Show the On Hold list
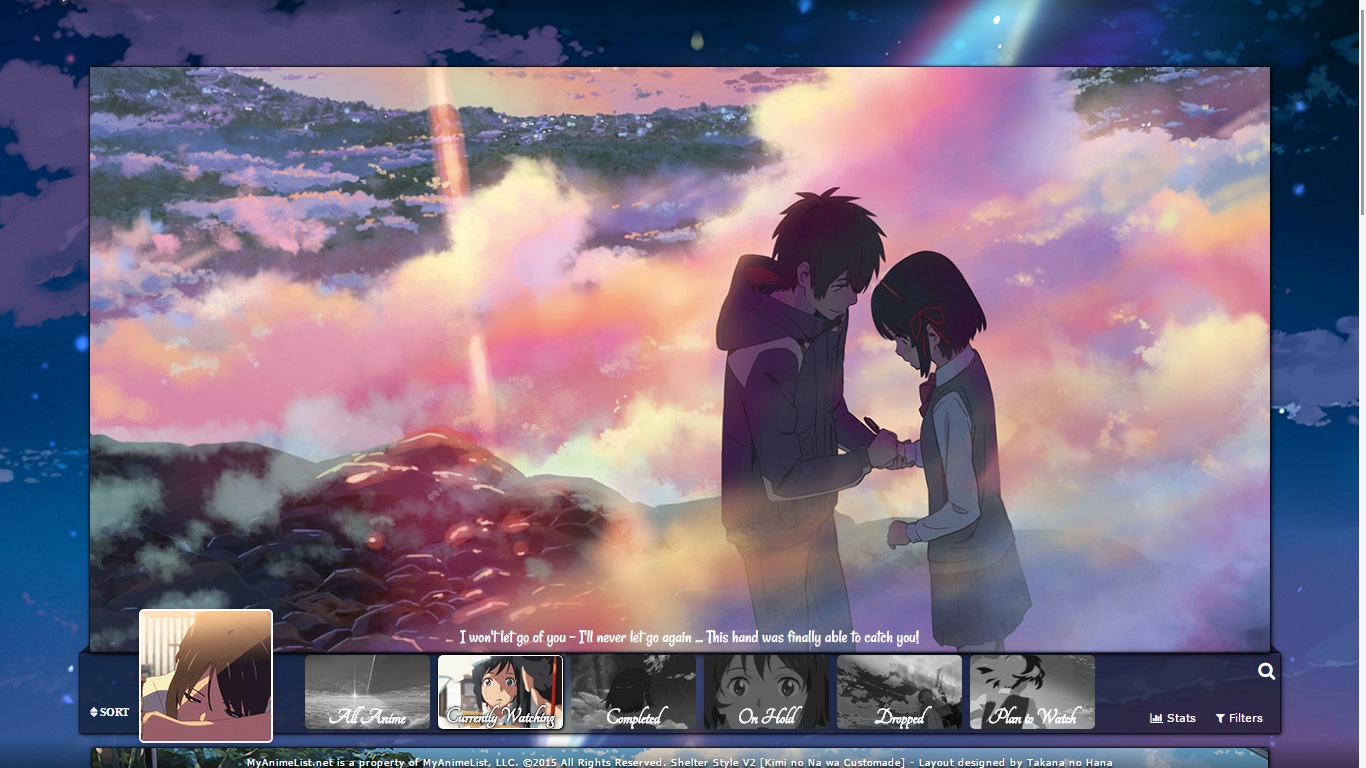 [x=766, y=692]
